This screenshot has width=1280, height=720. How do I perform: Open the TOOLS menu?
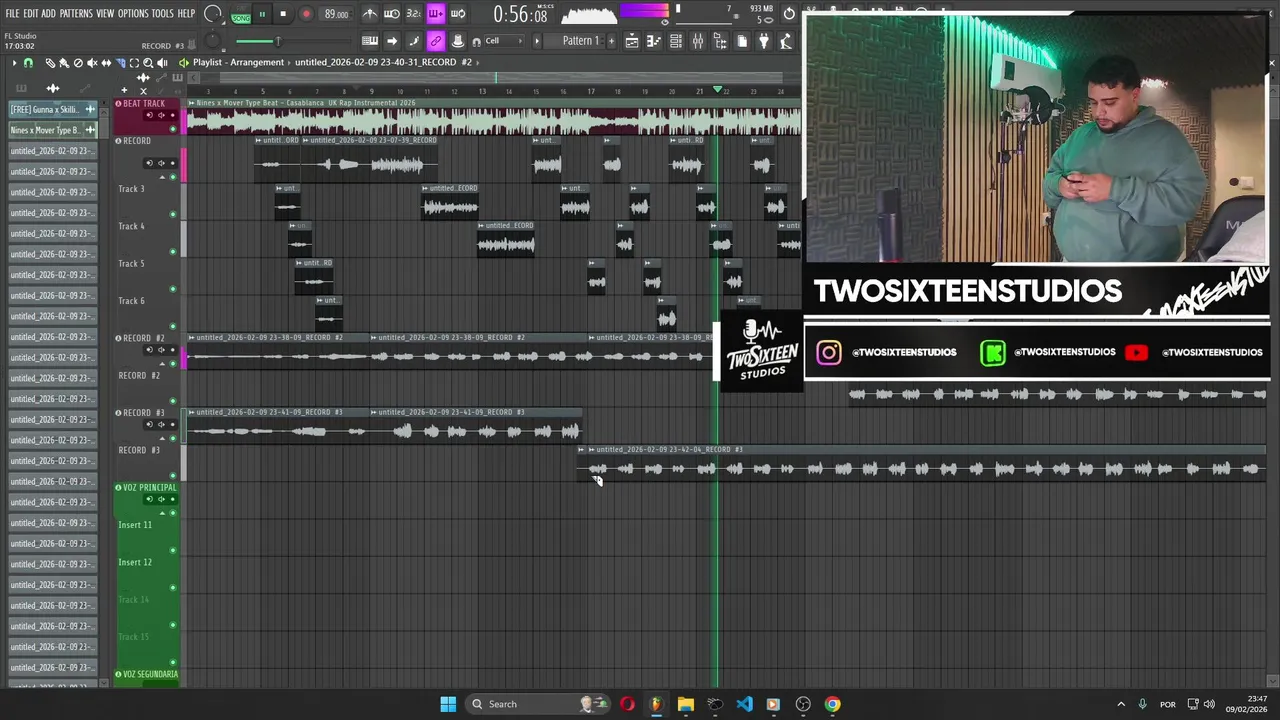162,14
